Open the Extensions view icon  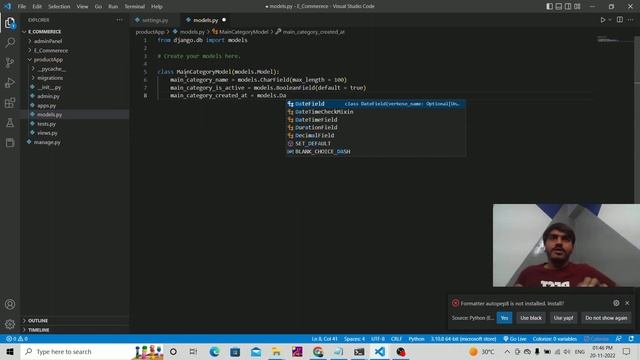tap(10, 102)
